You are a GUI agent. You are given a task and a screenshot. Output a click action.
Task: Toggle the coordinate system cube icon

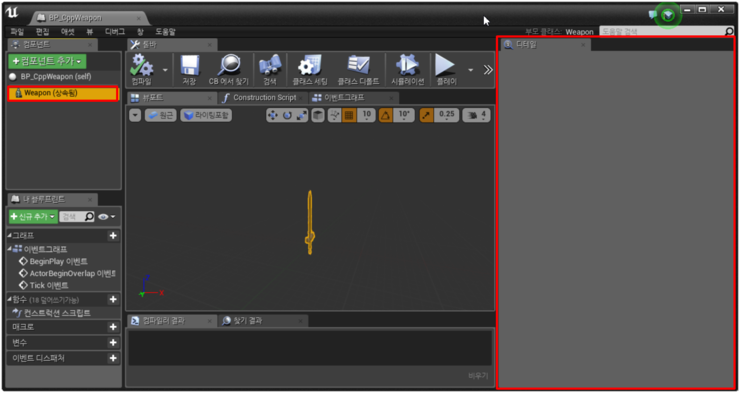318,115
